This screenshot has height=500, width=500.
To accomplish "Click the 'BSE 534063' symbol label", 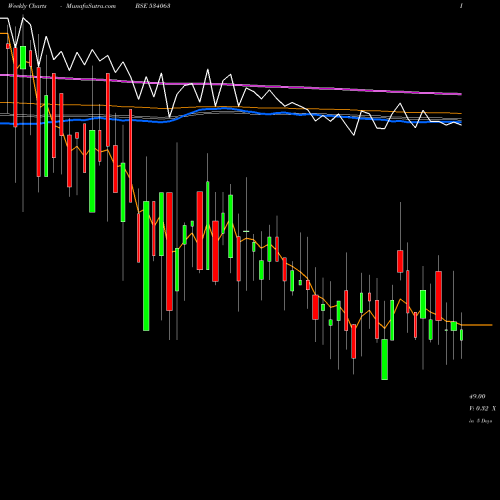I will 153,6.
